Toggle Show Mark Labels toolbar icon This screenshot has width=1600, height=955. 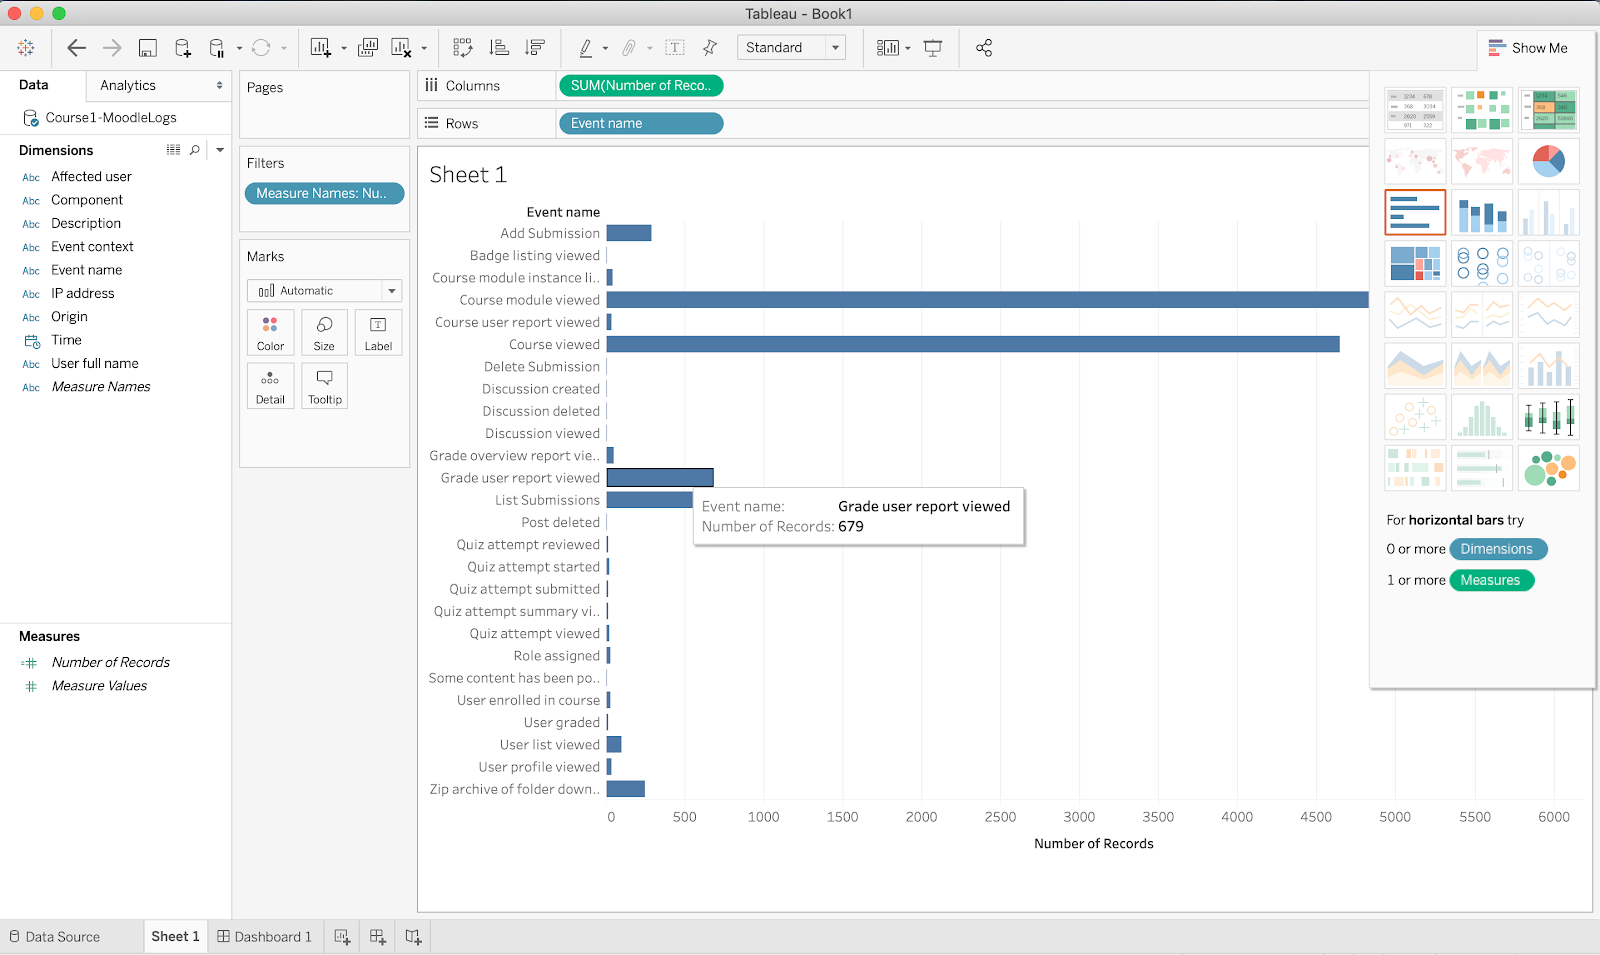[675, 48]
